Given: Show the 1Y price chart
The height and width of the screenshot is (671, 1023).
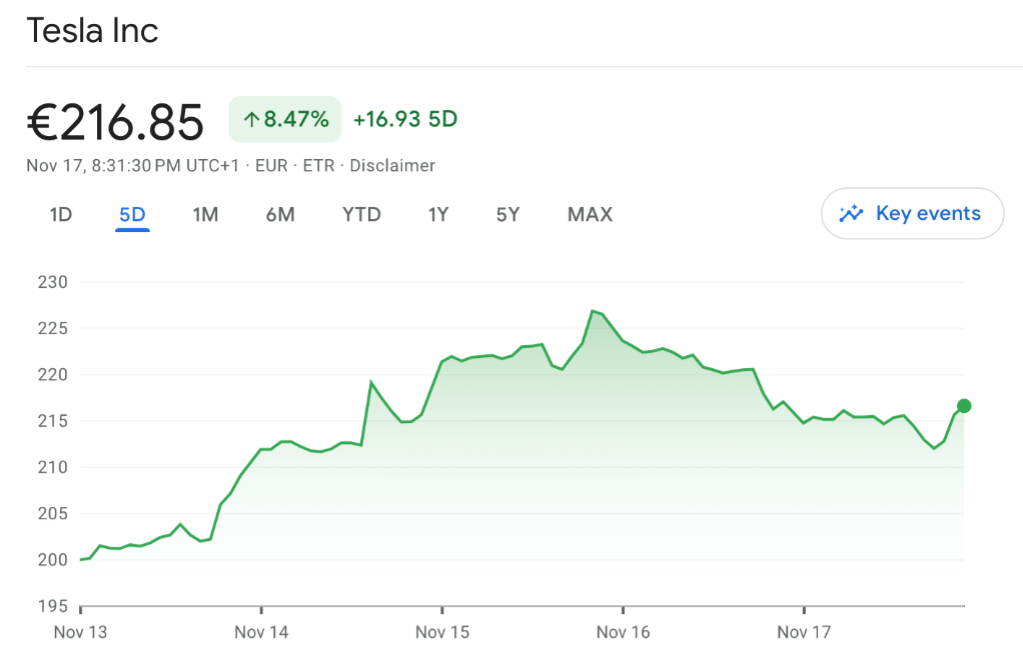Looking at the screenshot, I should 438,214.
